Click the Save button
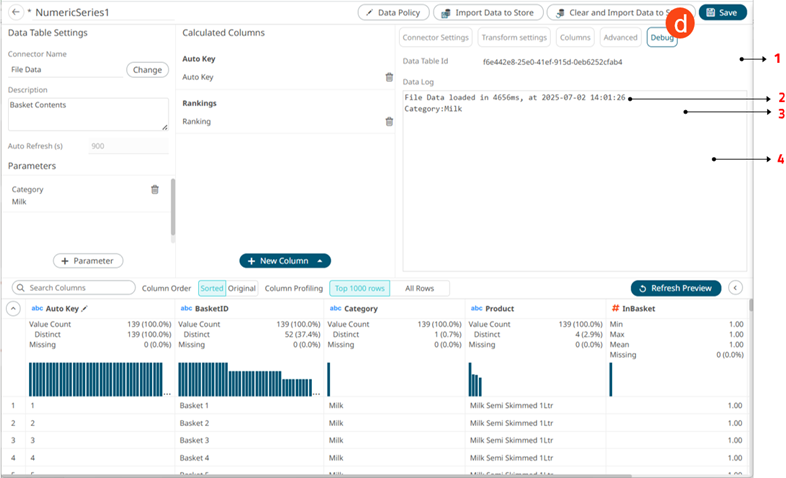 pos(722,12)
